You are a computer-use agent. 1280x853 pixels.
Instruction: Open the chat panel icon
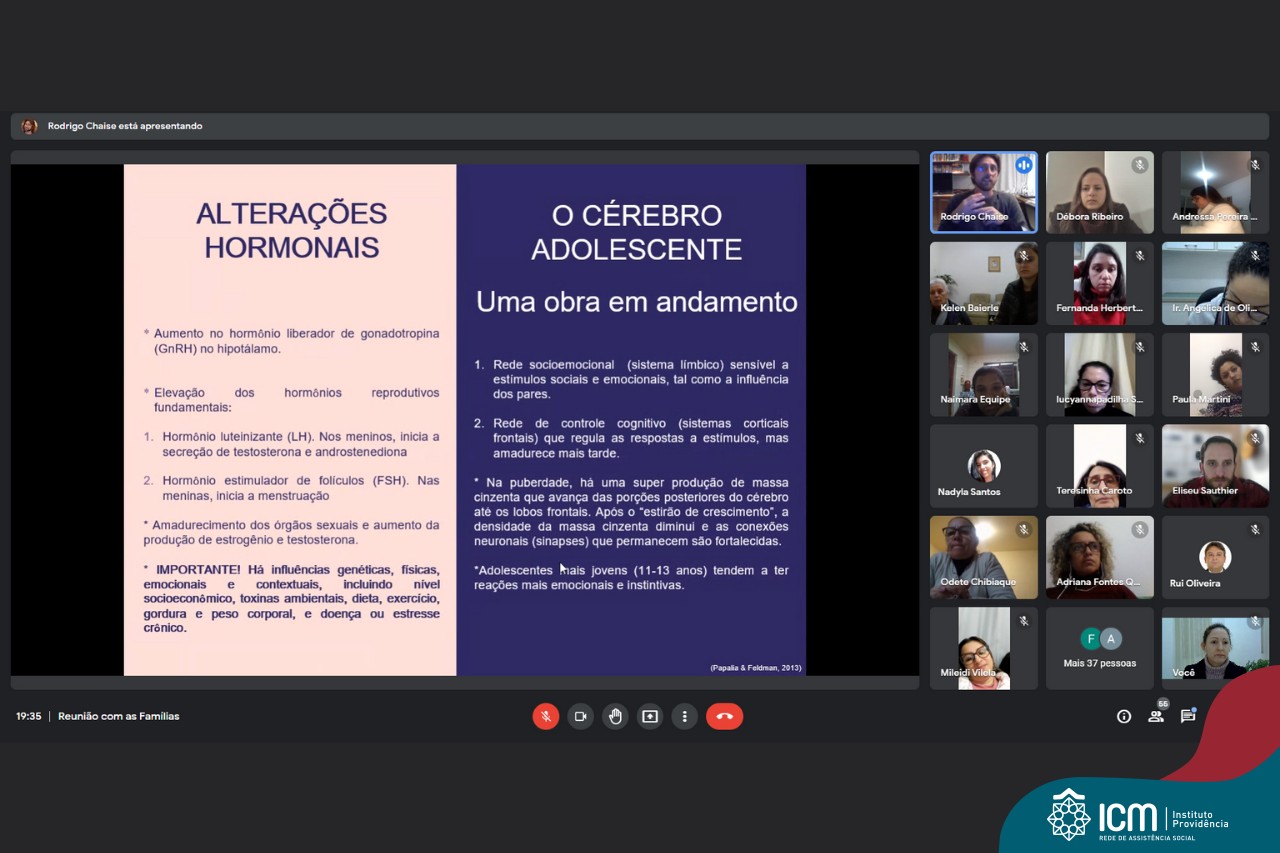tap(1188, 716)
